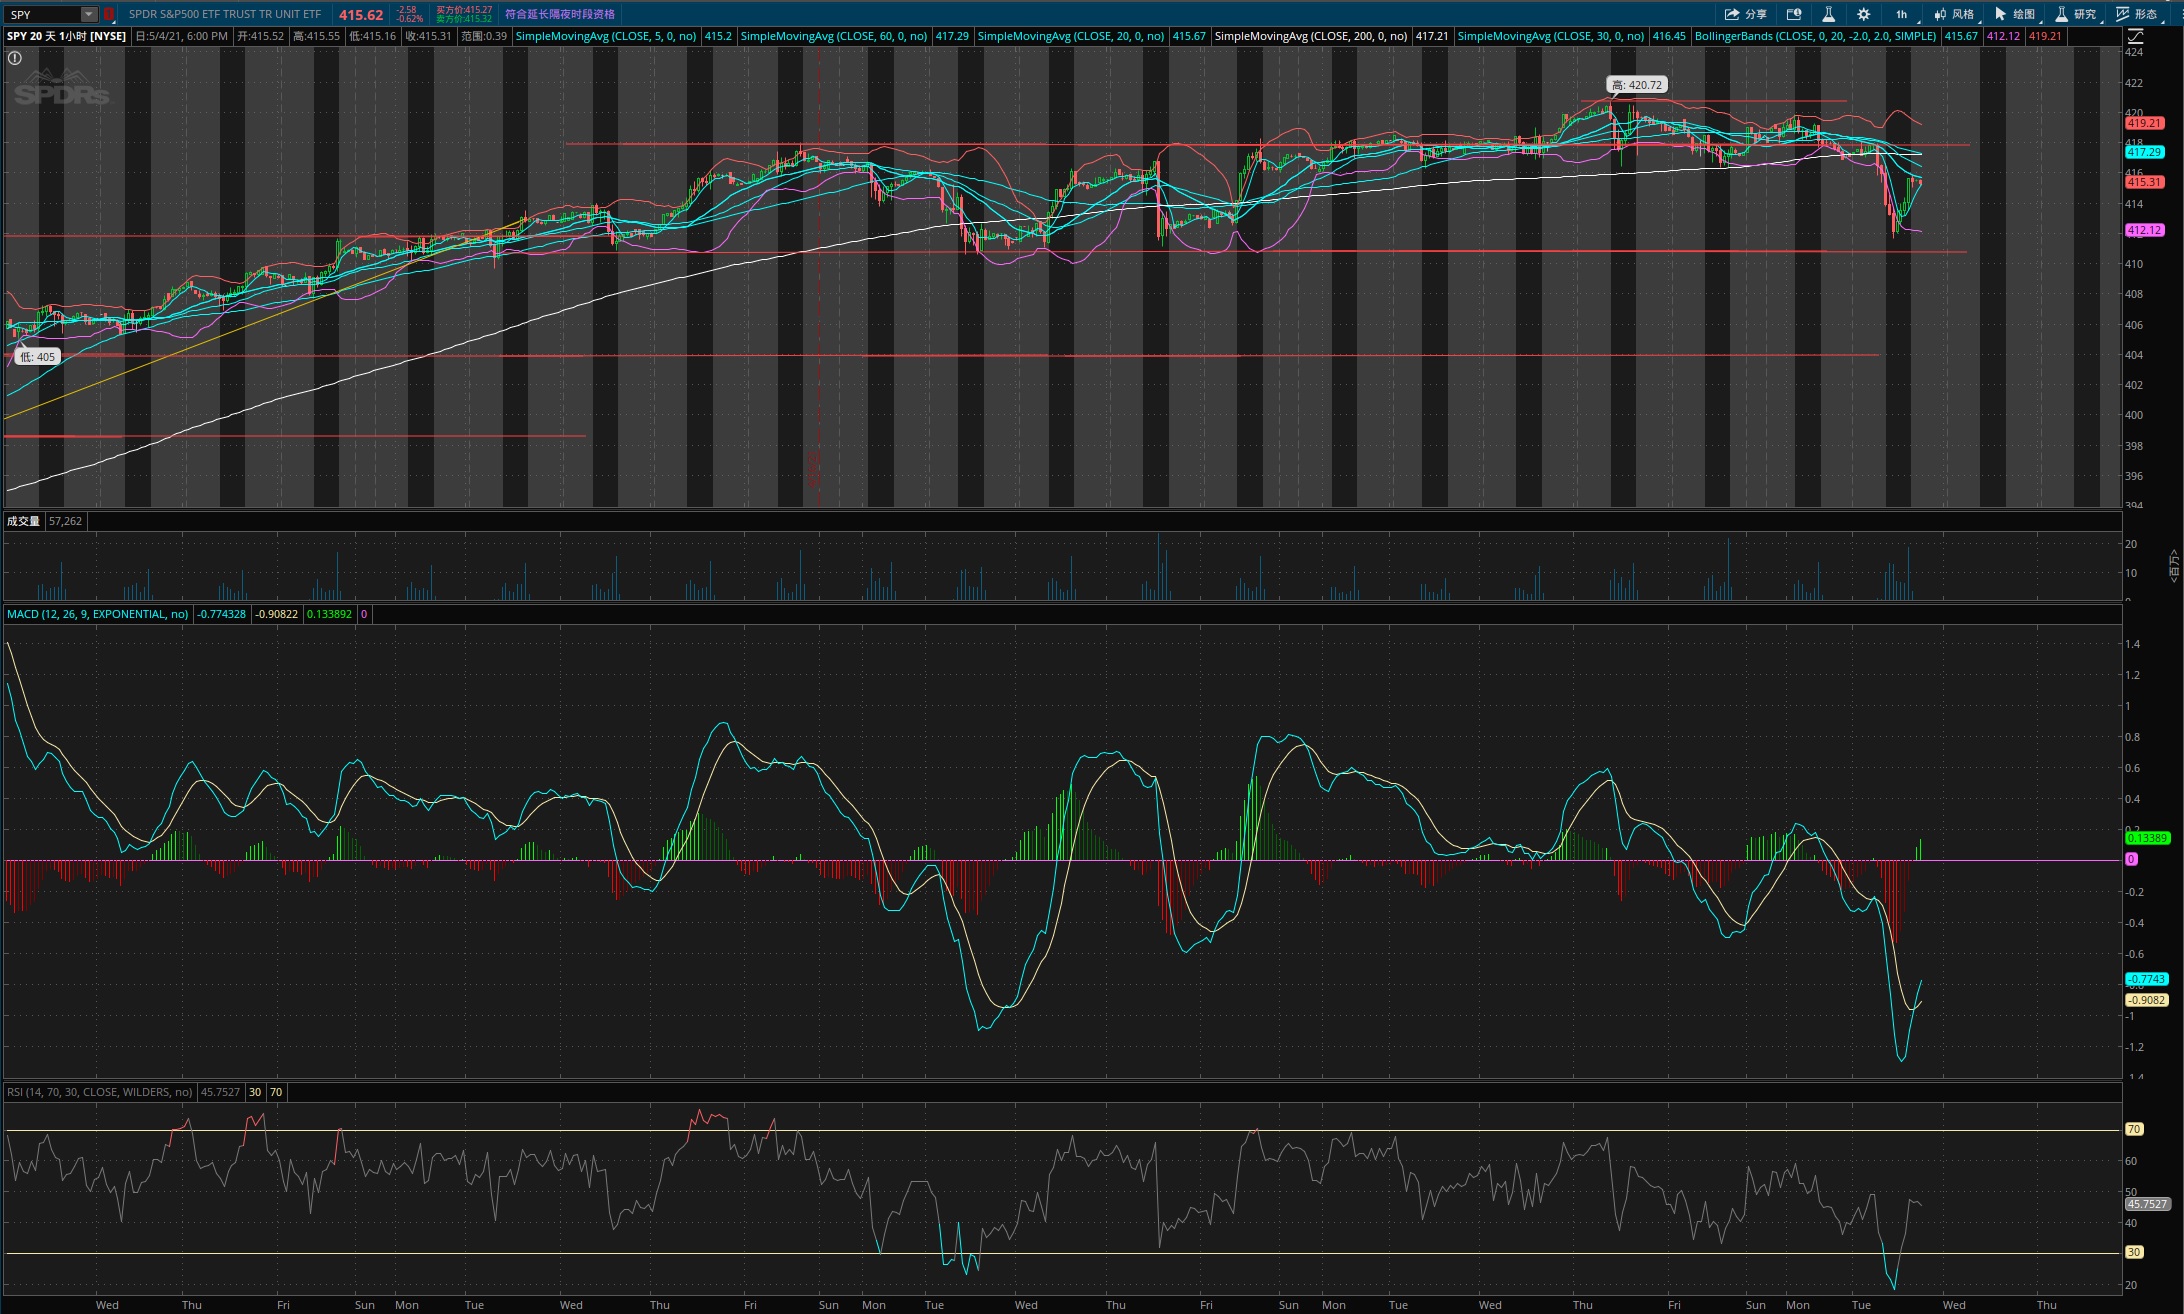Open the 1h timeframe dropdown
2184x1314 pixels.
click(x=1901, y=14)
